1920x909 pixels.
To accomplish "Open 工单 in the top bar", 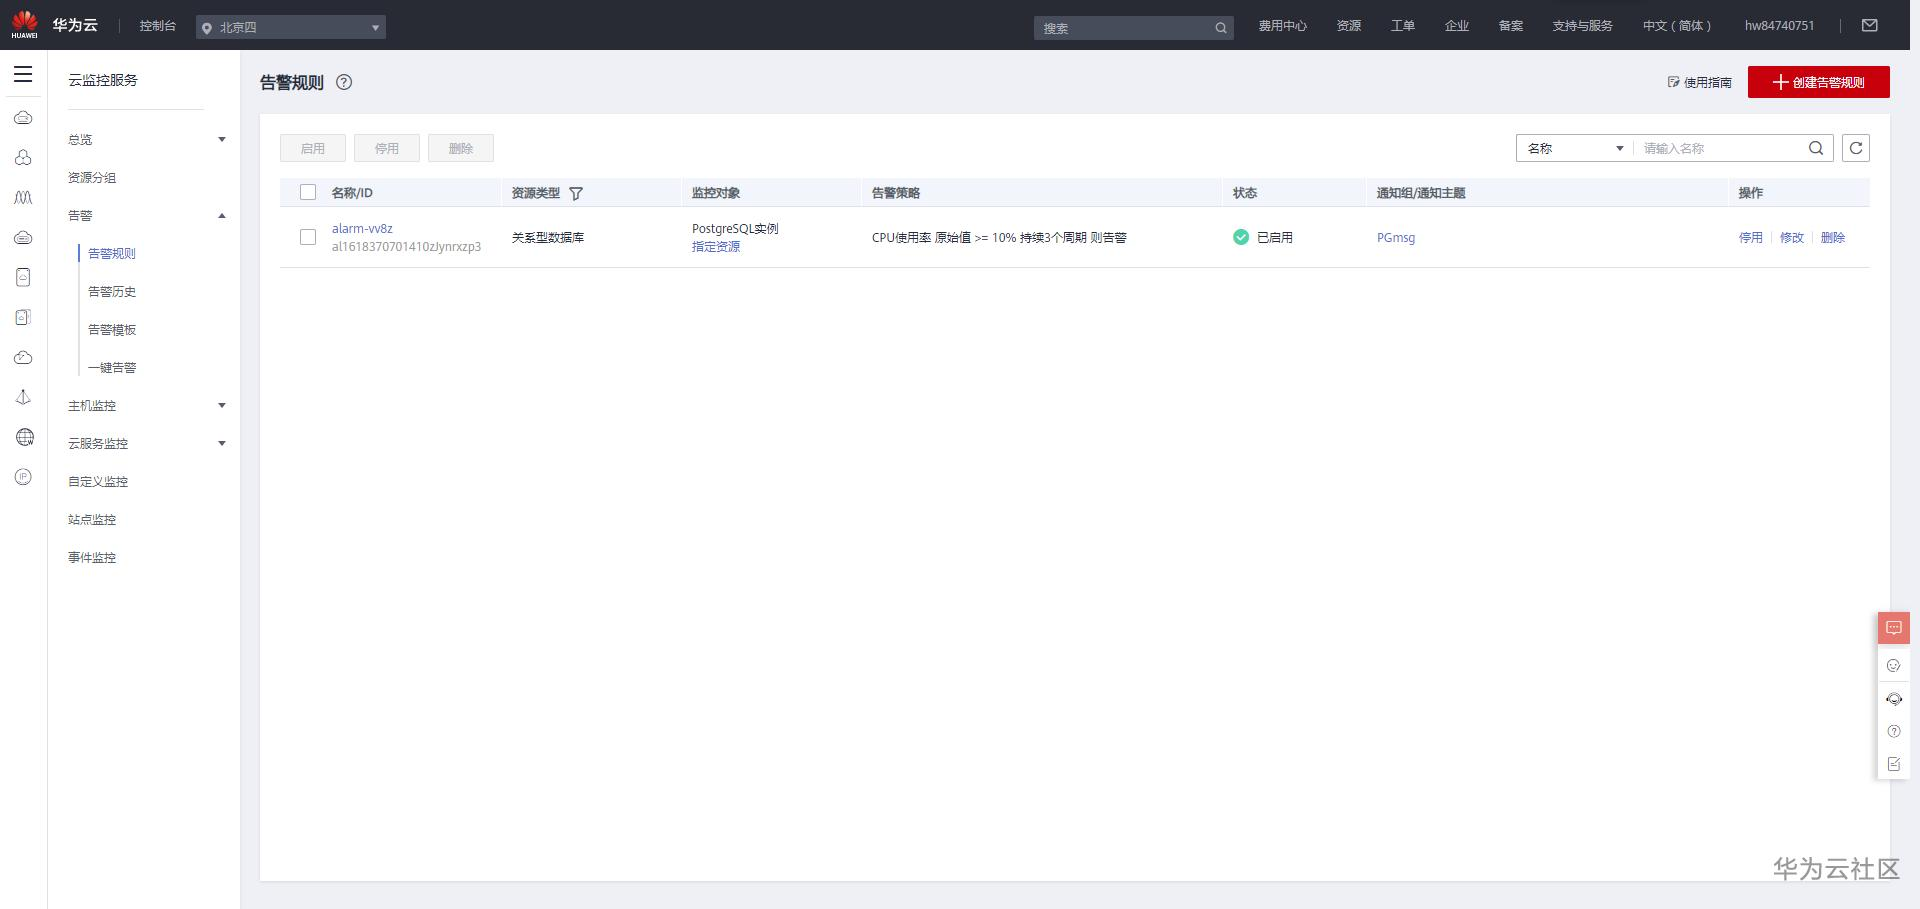I will (x=1403, y=26).
